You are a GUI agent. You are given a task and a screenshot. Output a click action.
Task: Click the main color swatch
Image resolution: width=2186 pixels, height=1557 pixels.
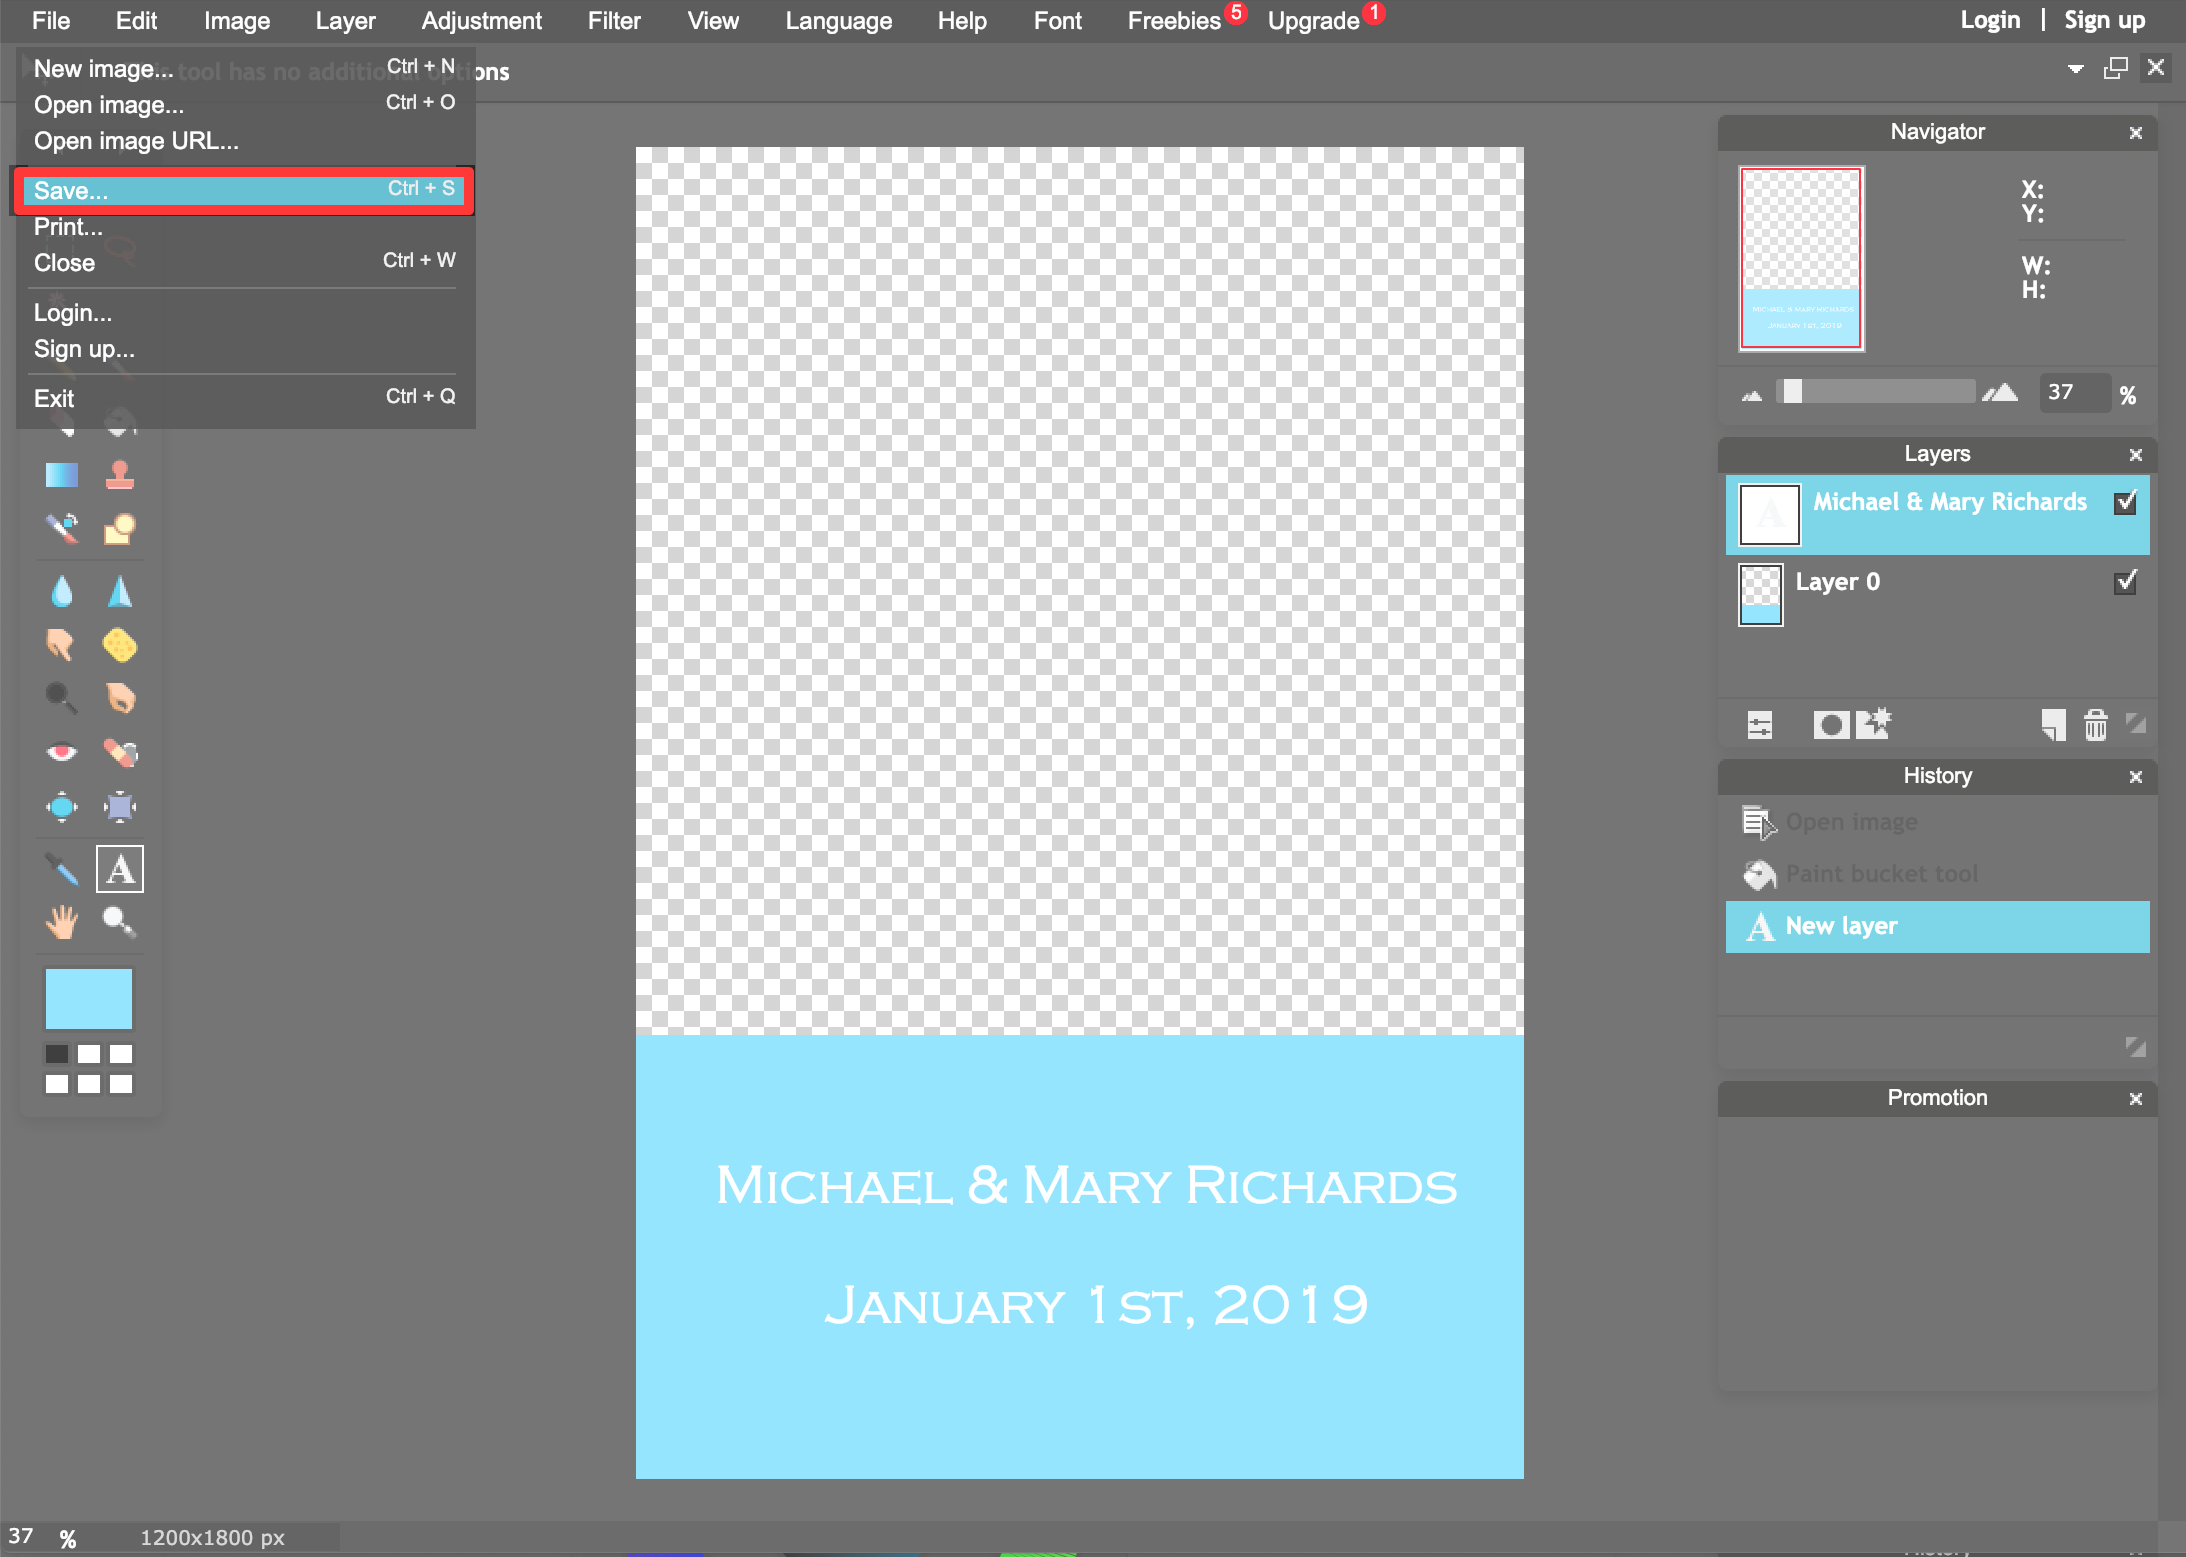88,998
